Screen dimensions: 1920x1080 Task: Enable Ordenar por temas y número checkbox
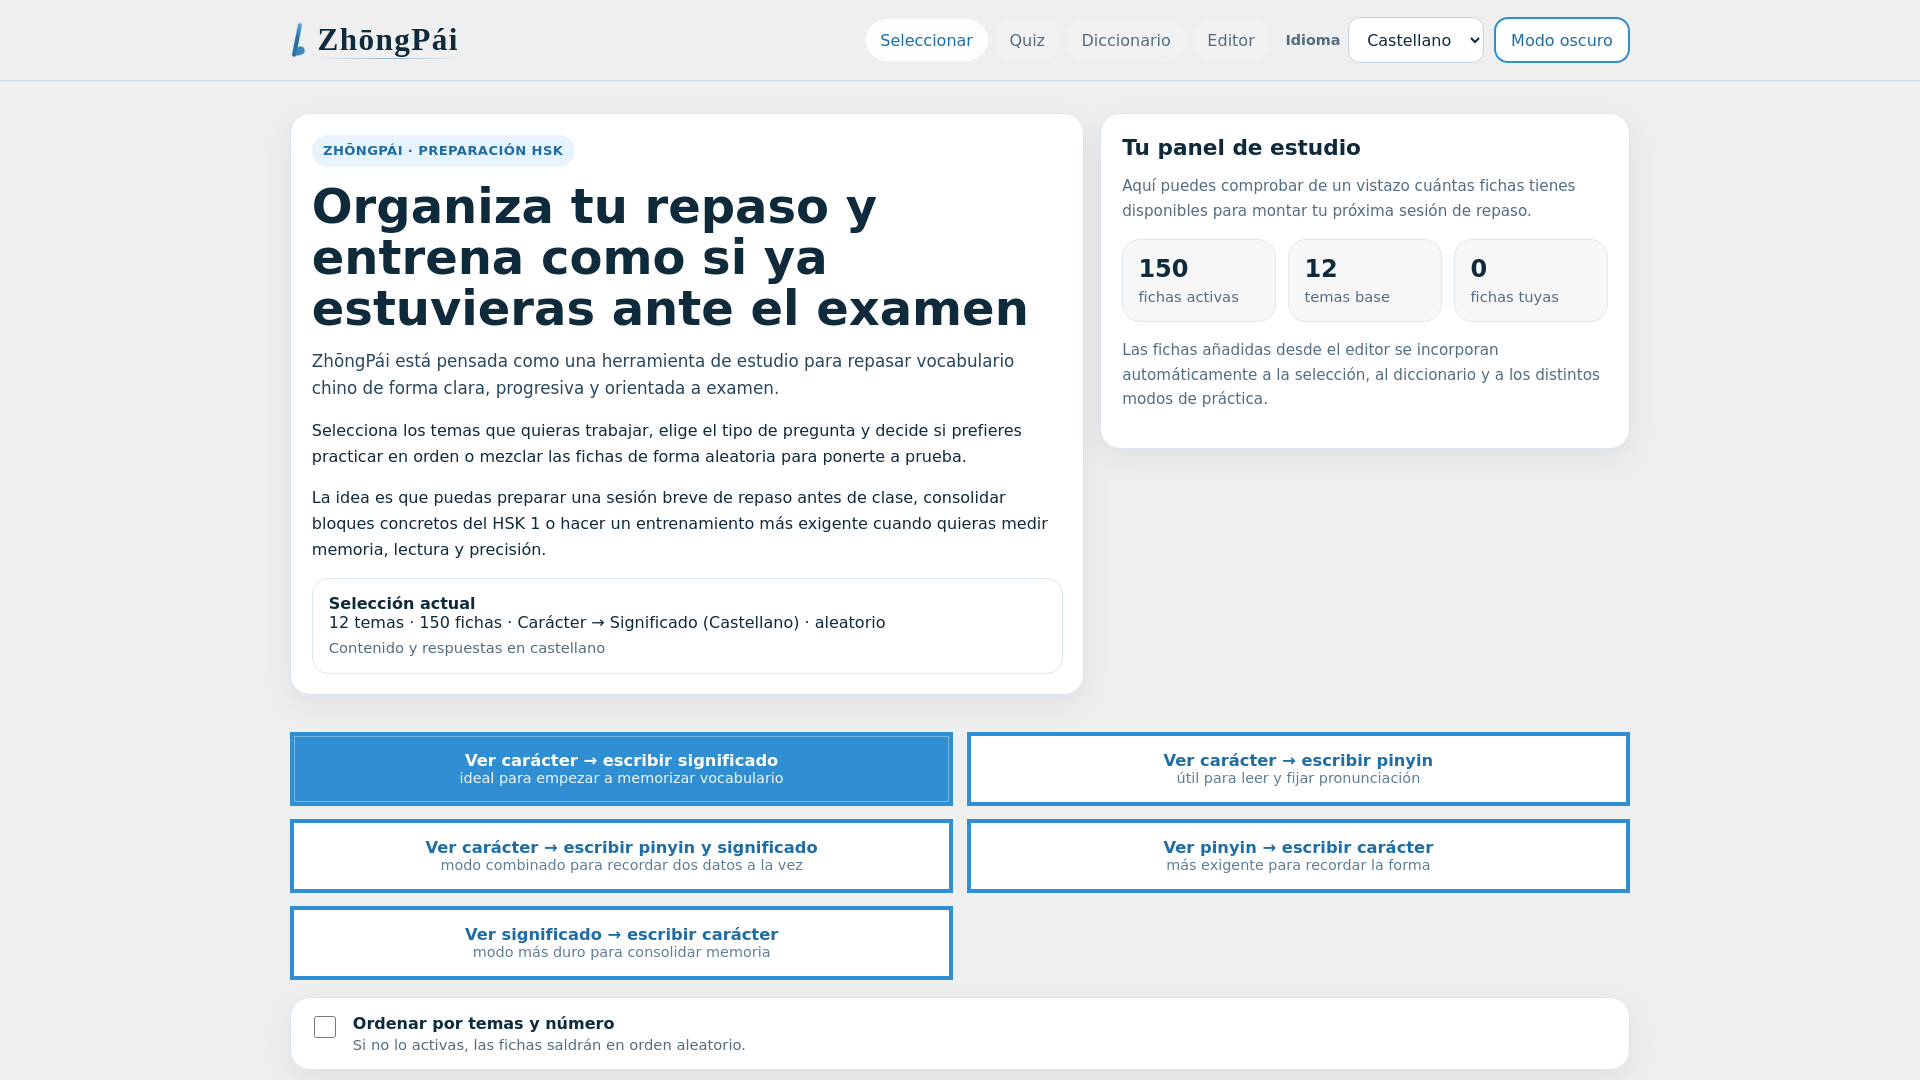point(325,1027)
